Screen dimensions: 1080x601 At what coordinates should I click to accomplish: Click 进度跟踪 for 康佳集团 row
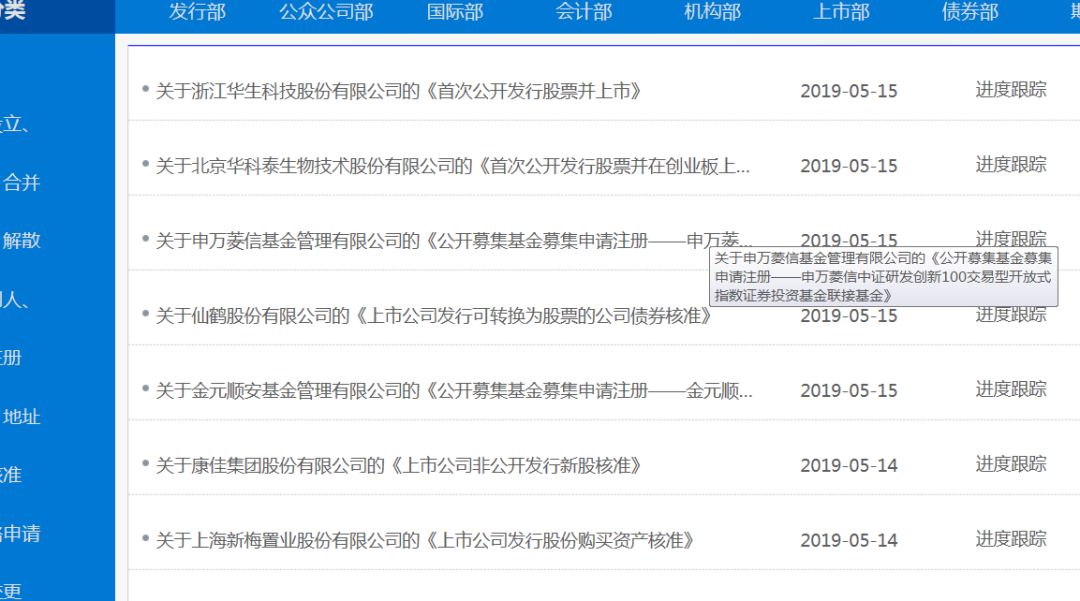click(x=1010, y=465)
